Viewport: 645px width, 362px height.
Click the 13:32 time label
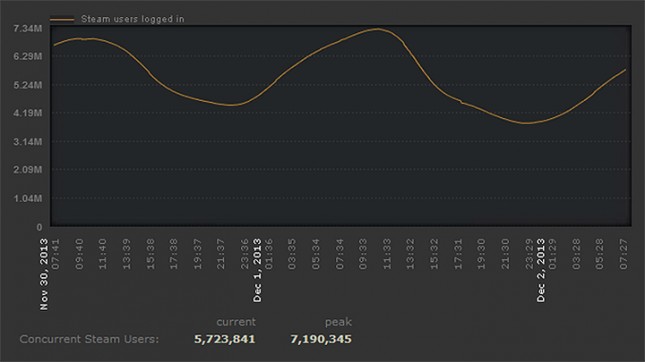tap(411, 254)
